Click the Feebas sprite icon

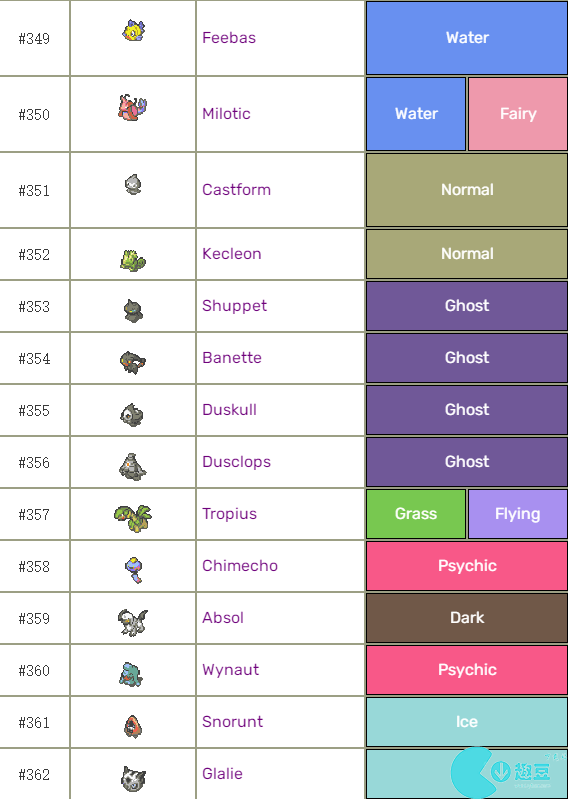(x=133, y=31)
